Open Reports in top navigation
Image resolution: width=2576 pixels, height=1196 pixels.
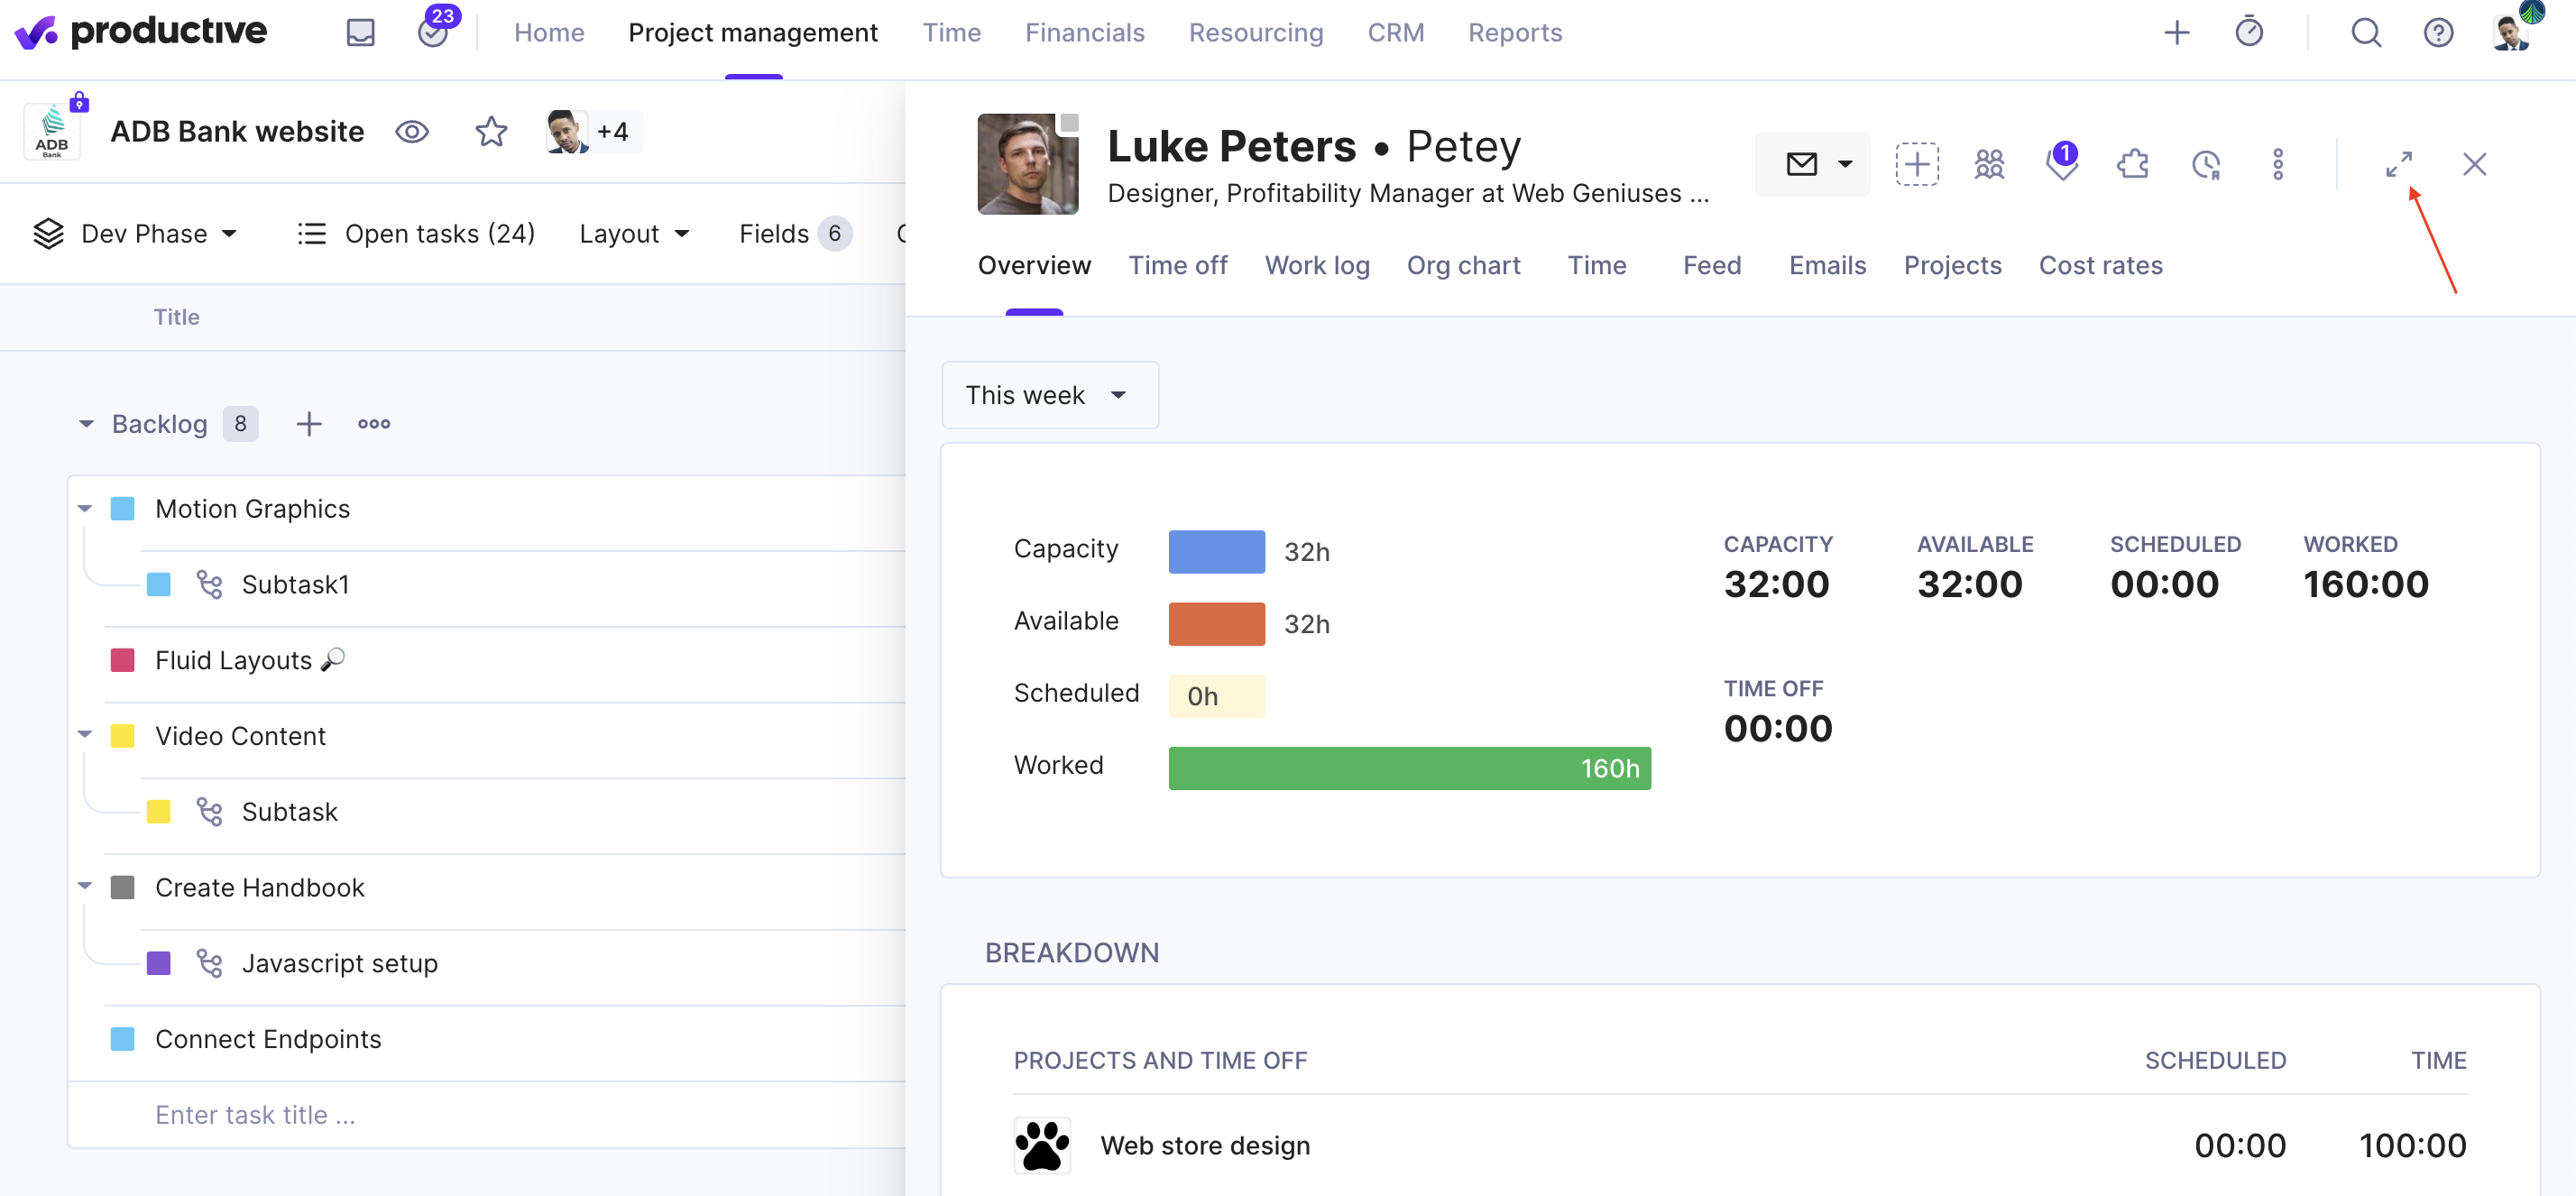(x=1514, y=33)
